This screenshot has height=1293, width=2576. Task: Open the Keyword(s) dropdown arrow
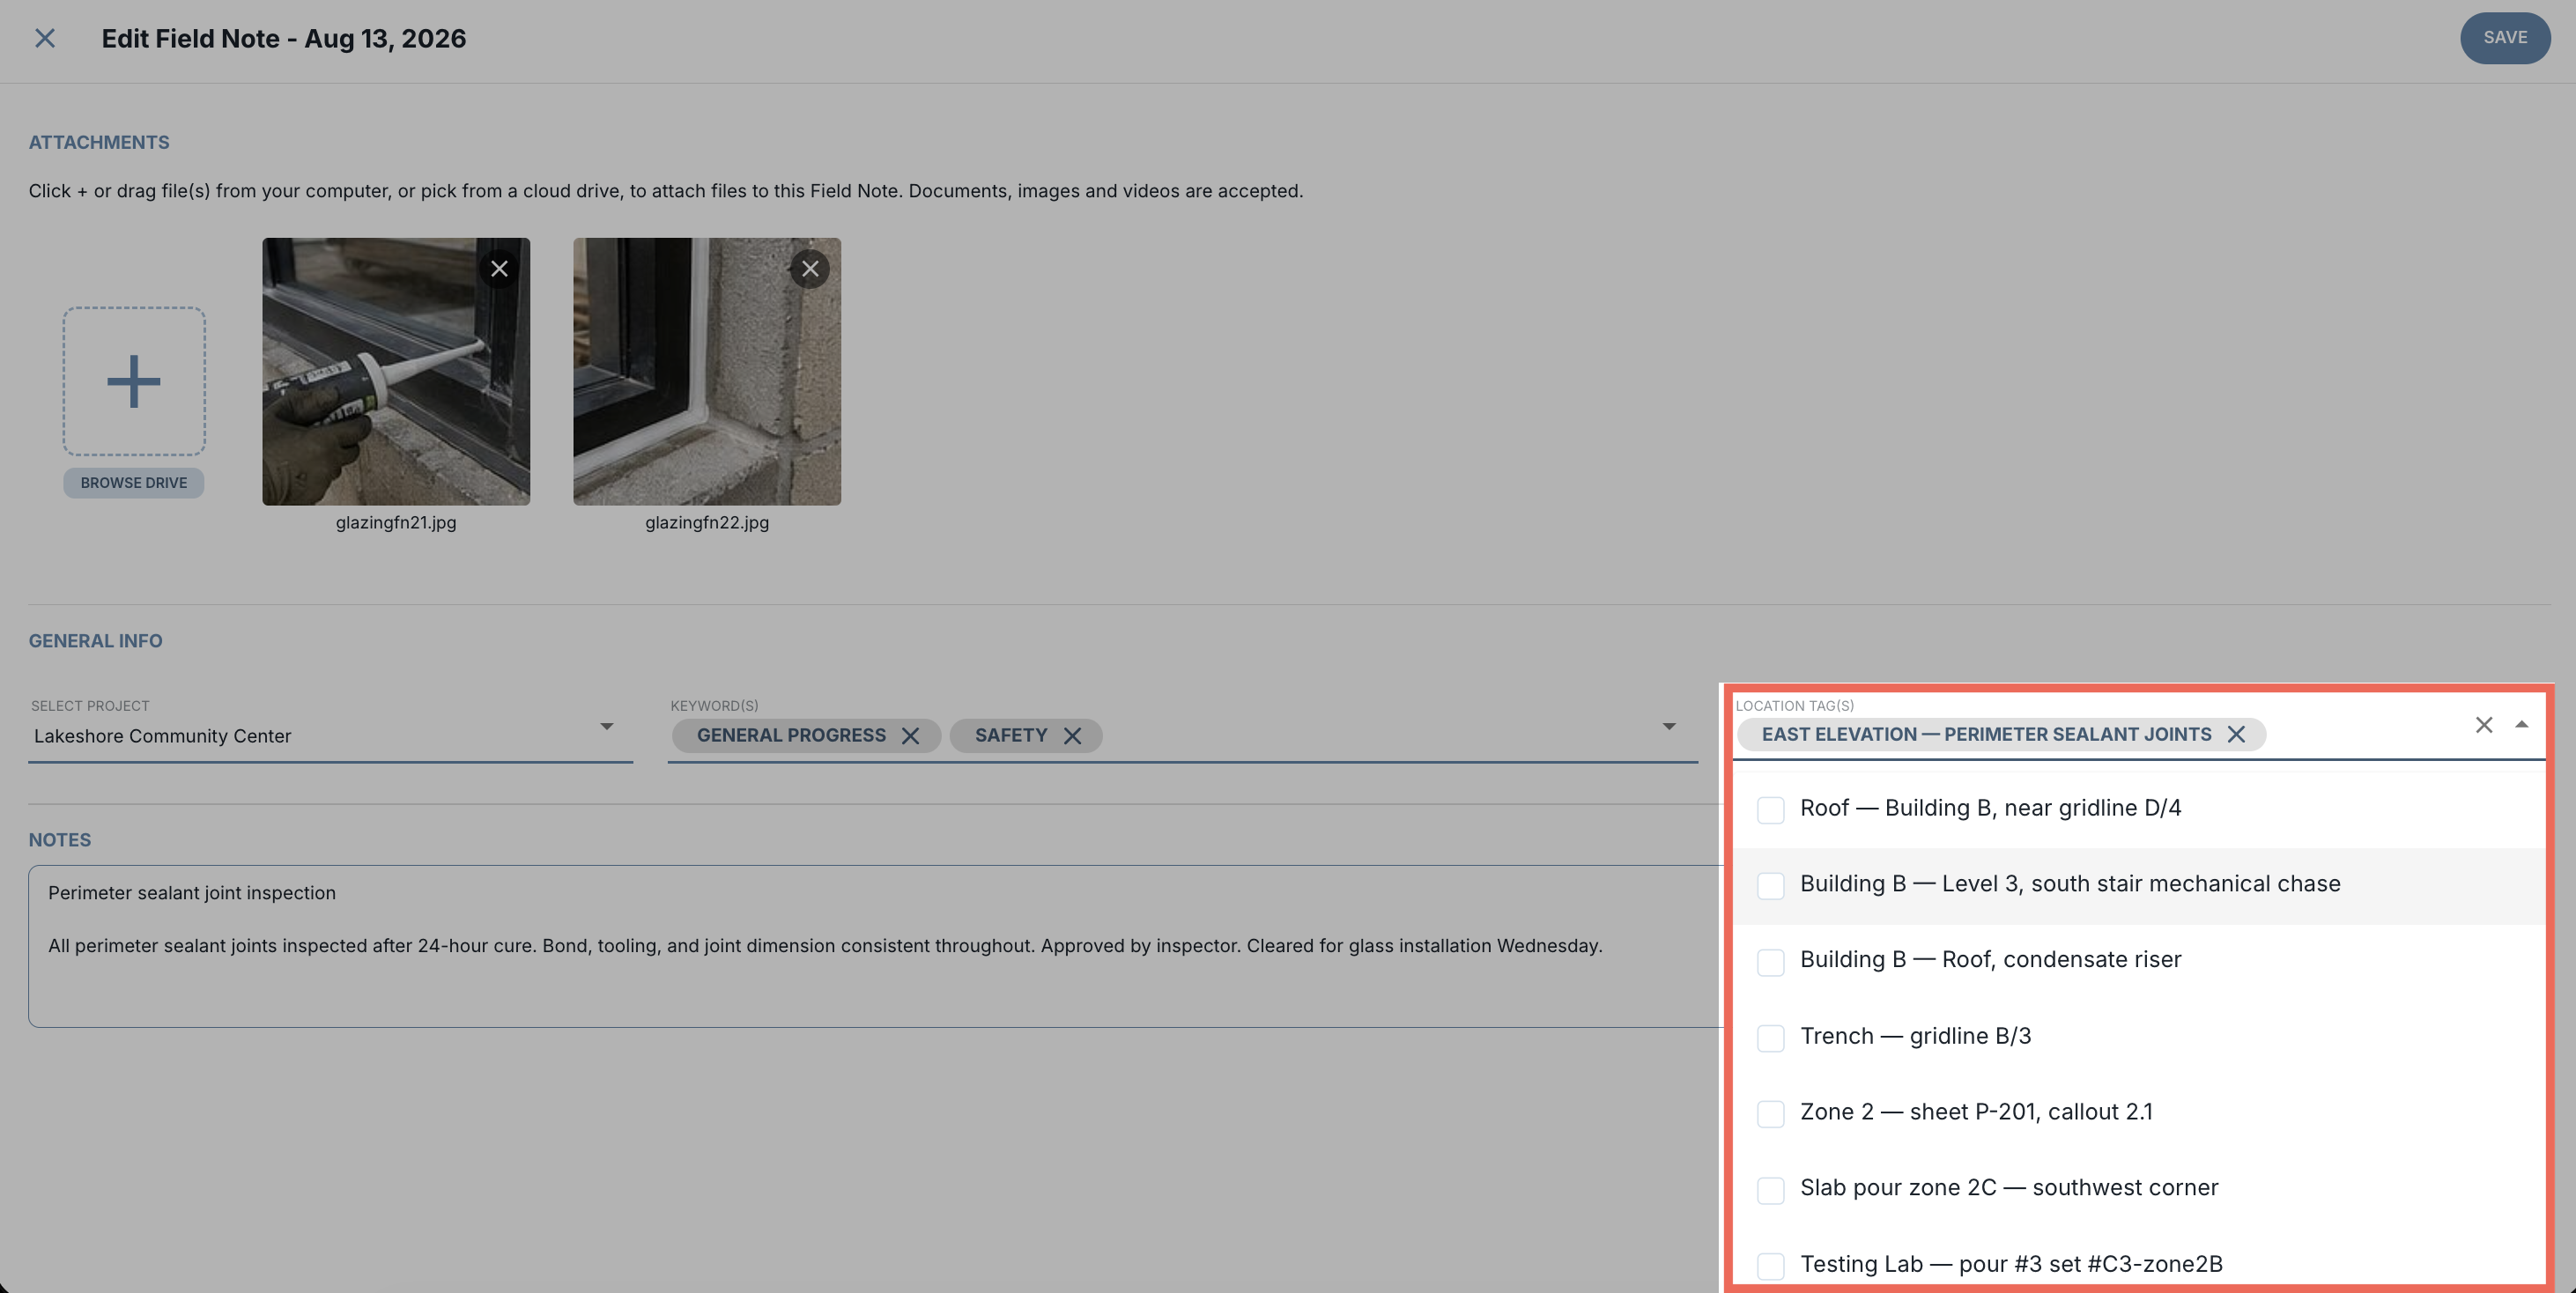1668,726
